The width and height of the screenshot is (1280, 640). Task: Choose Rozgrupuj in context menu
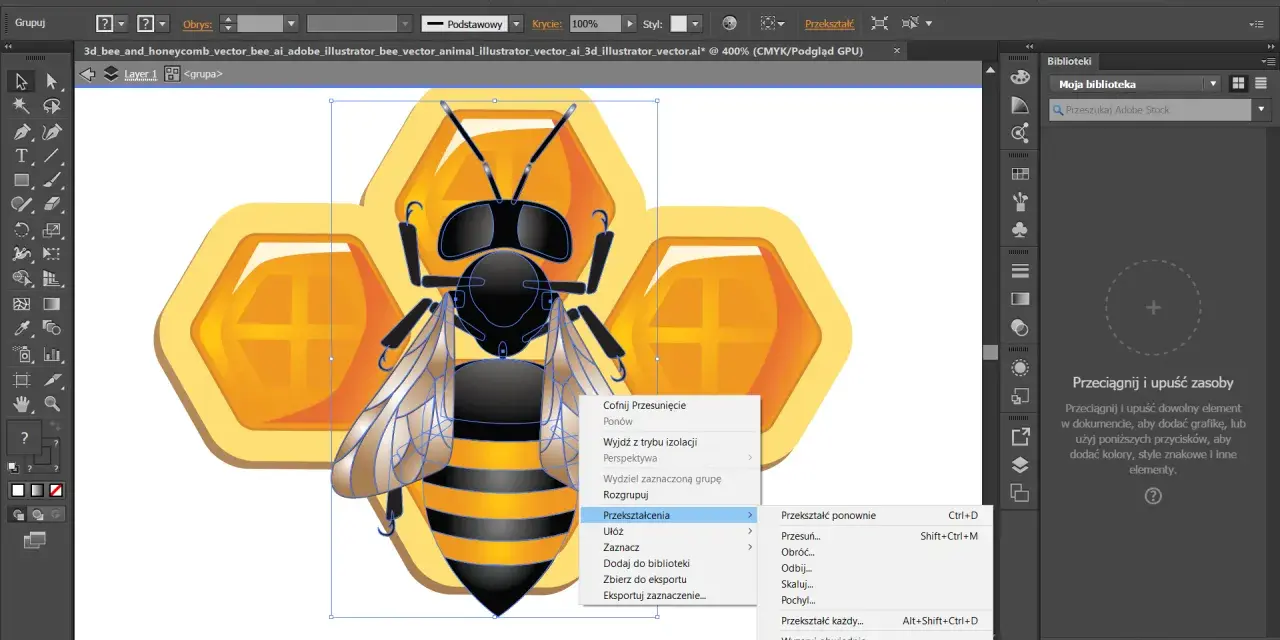coord(626,494)
